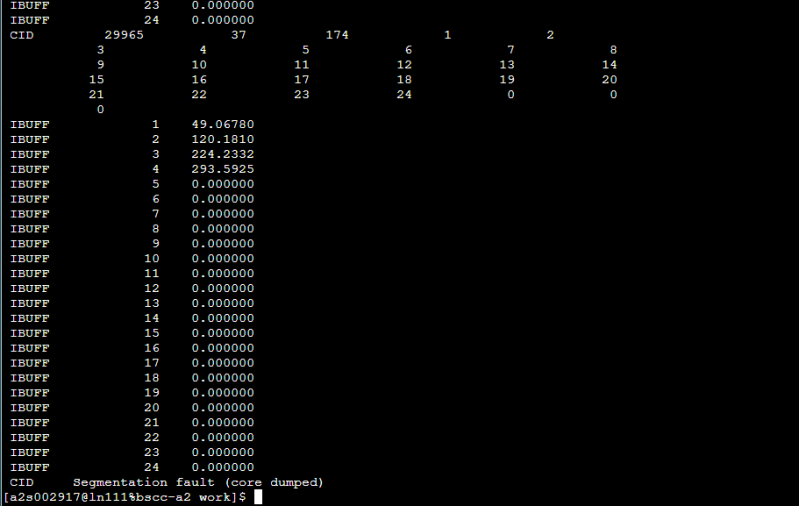This screenshot has height=506, width=799.
Task: Click the IBUFF value 120.1810
Action: [x=222, y=139]
